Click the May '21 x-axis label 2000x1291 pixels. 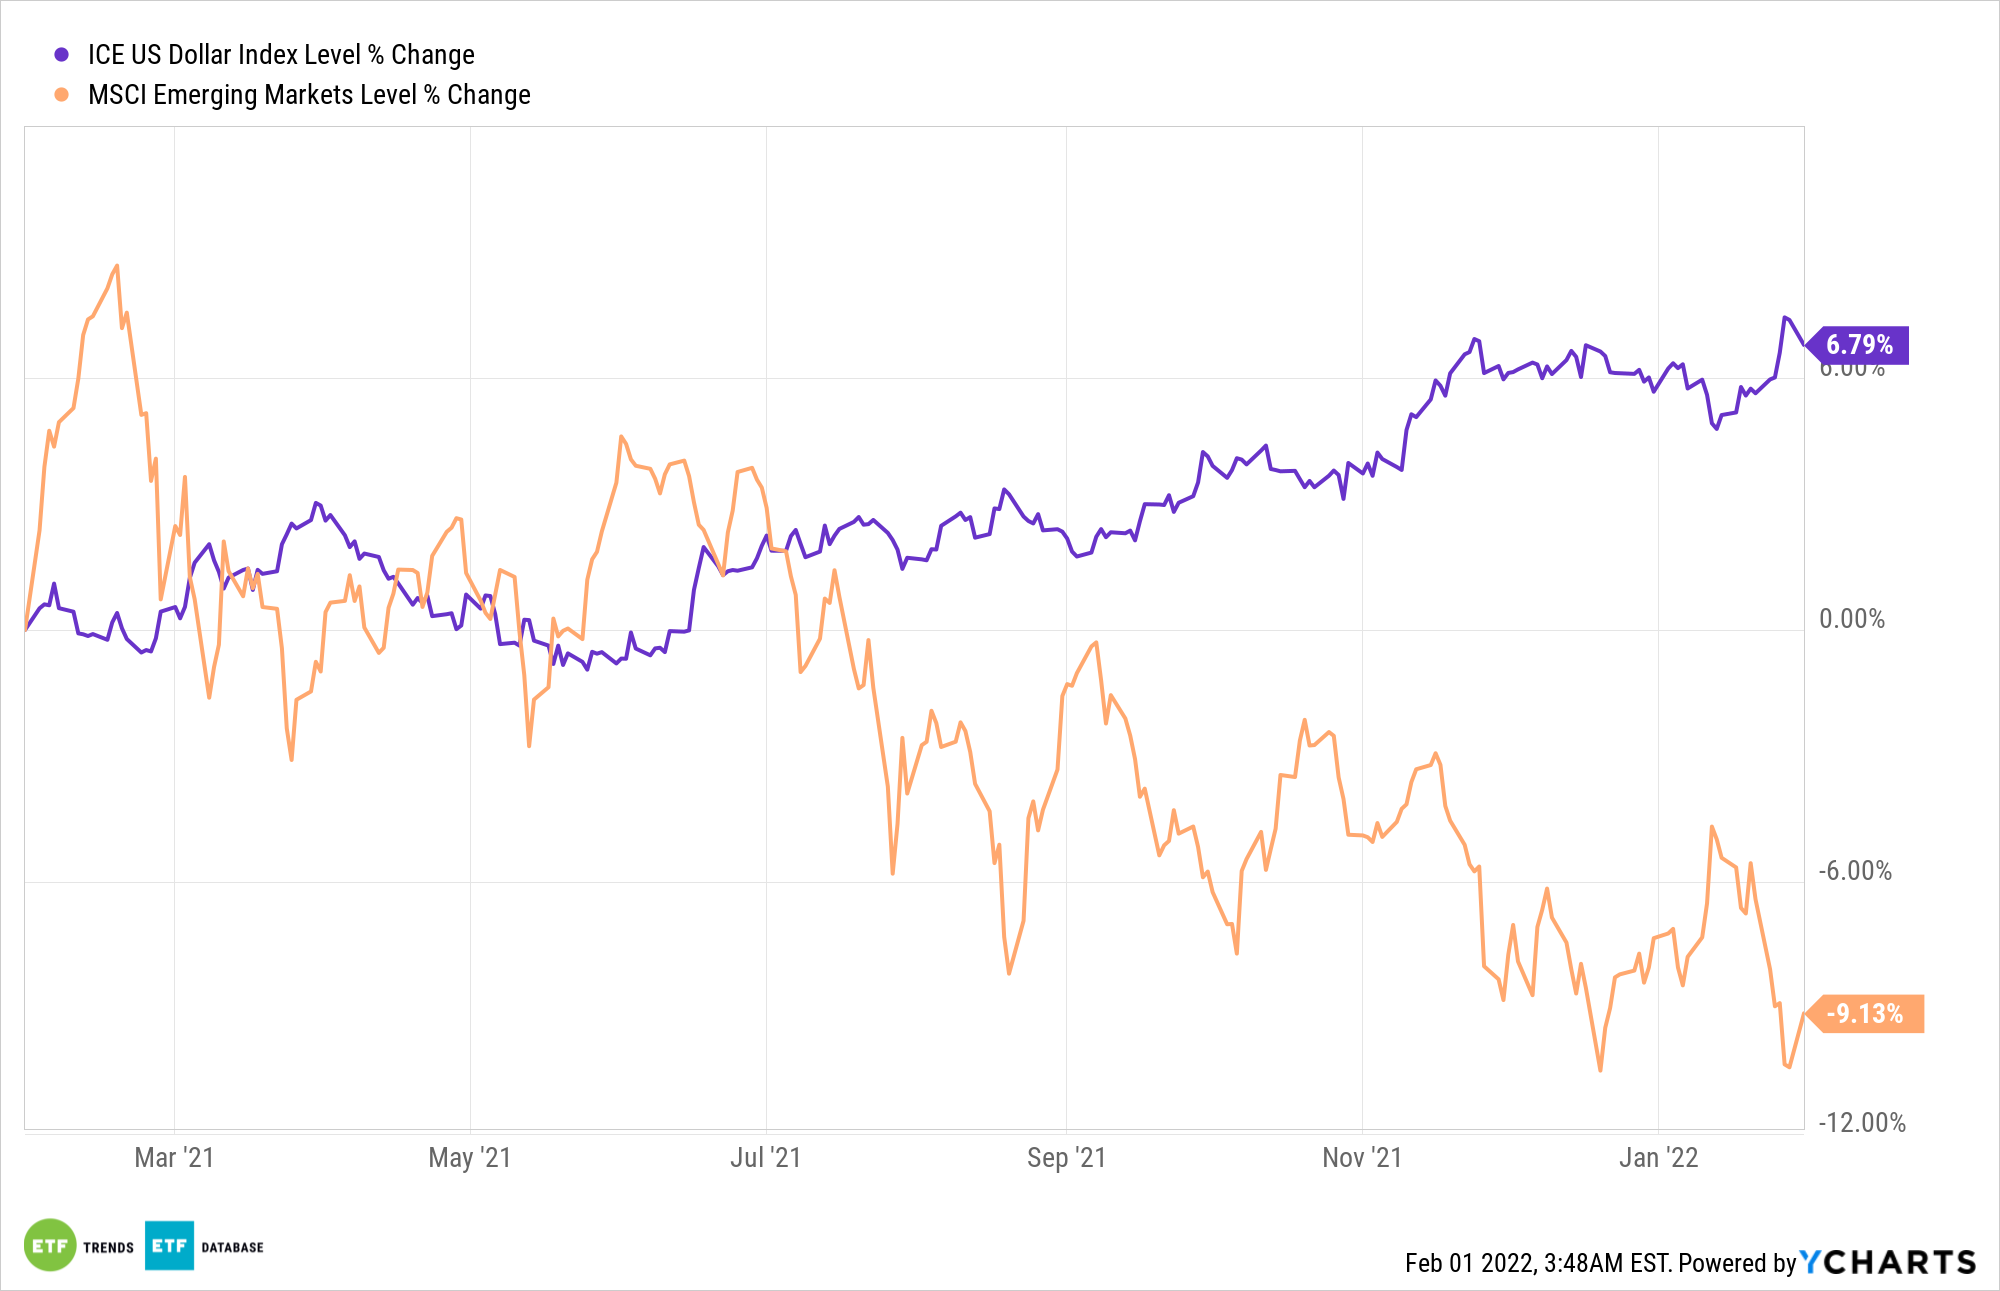point(469,1158)
